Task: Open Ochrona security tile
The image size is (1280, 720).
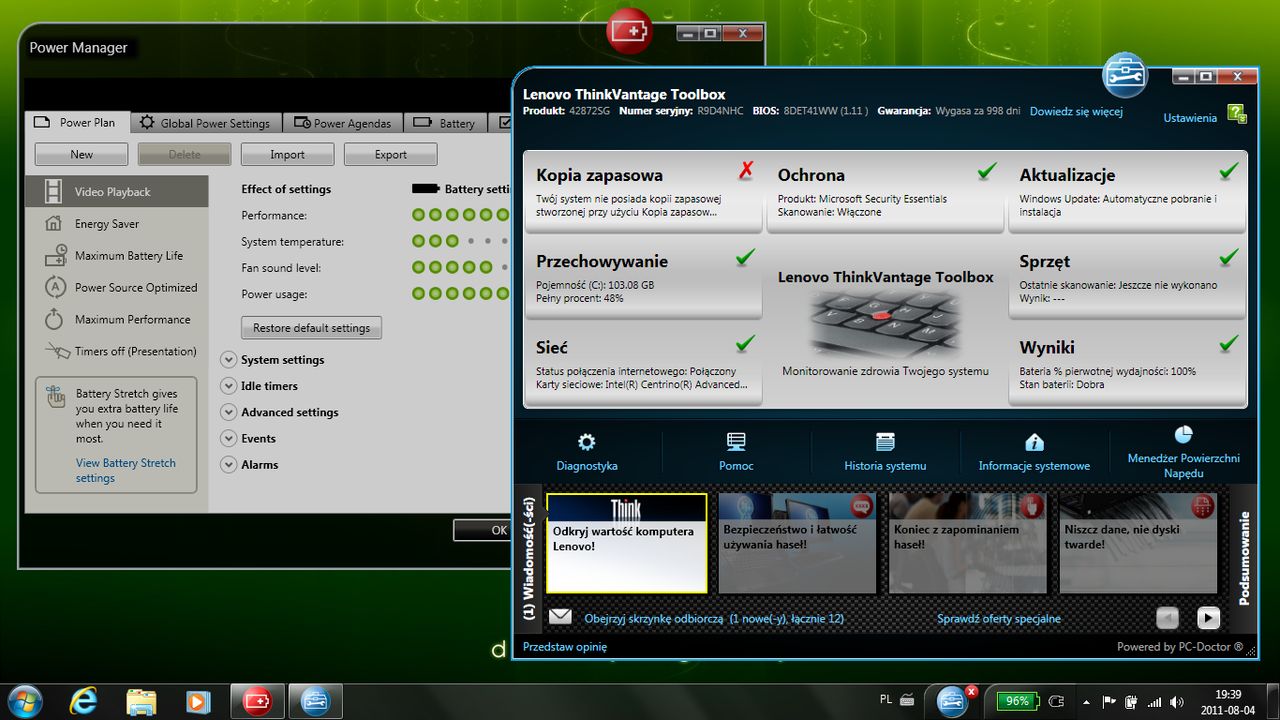Action: pyautogui.click(x=885, y=191)
